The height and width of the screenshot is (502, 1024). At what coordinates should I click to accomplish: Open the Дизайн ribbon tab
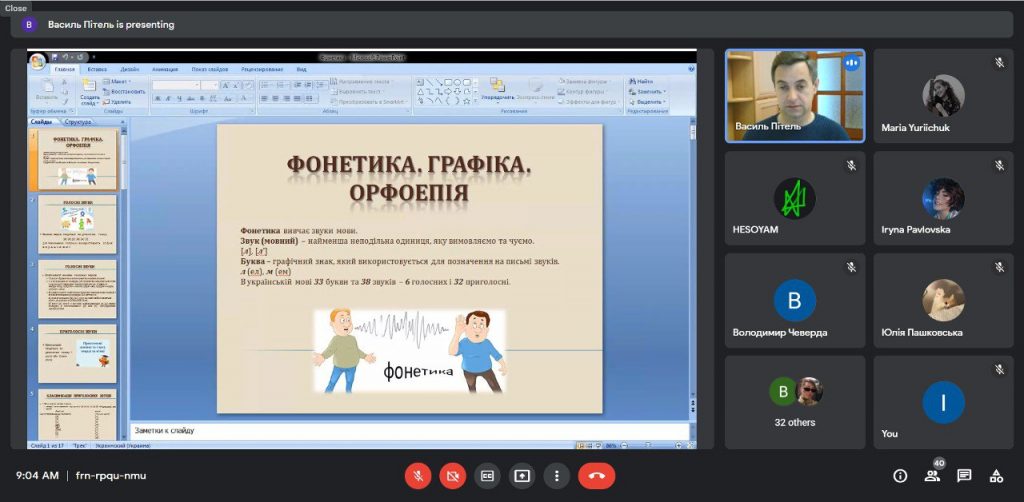pyautogui.click(x=129, y=69)
